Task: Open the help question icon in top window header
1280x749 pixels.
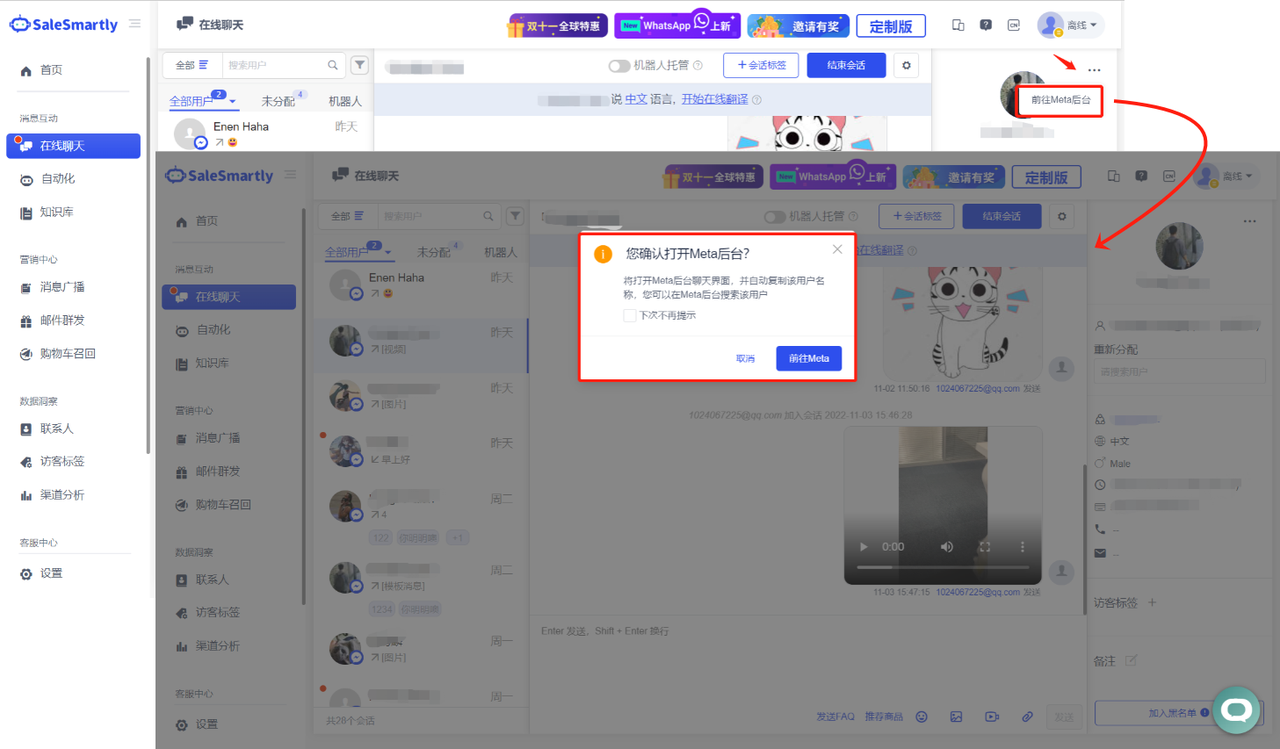Action: coord(986,25)
